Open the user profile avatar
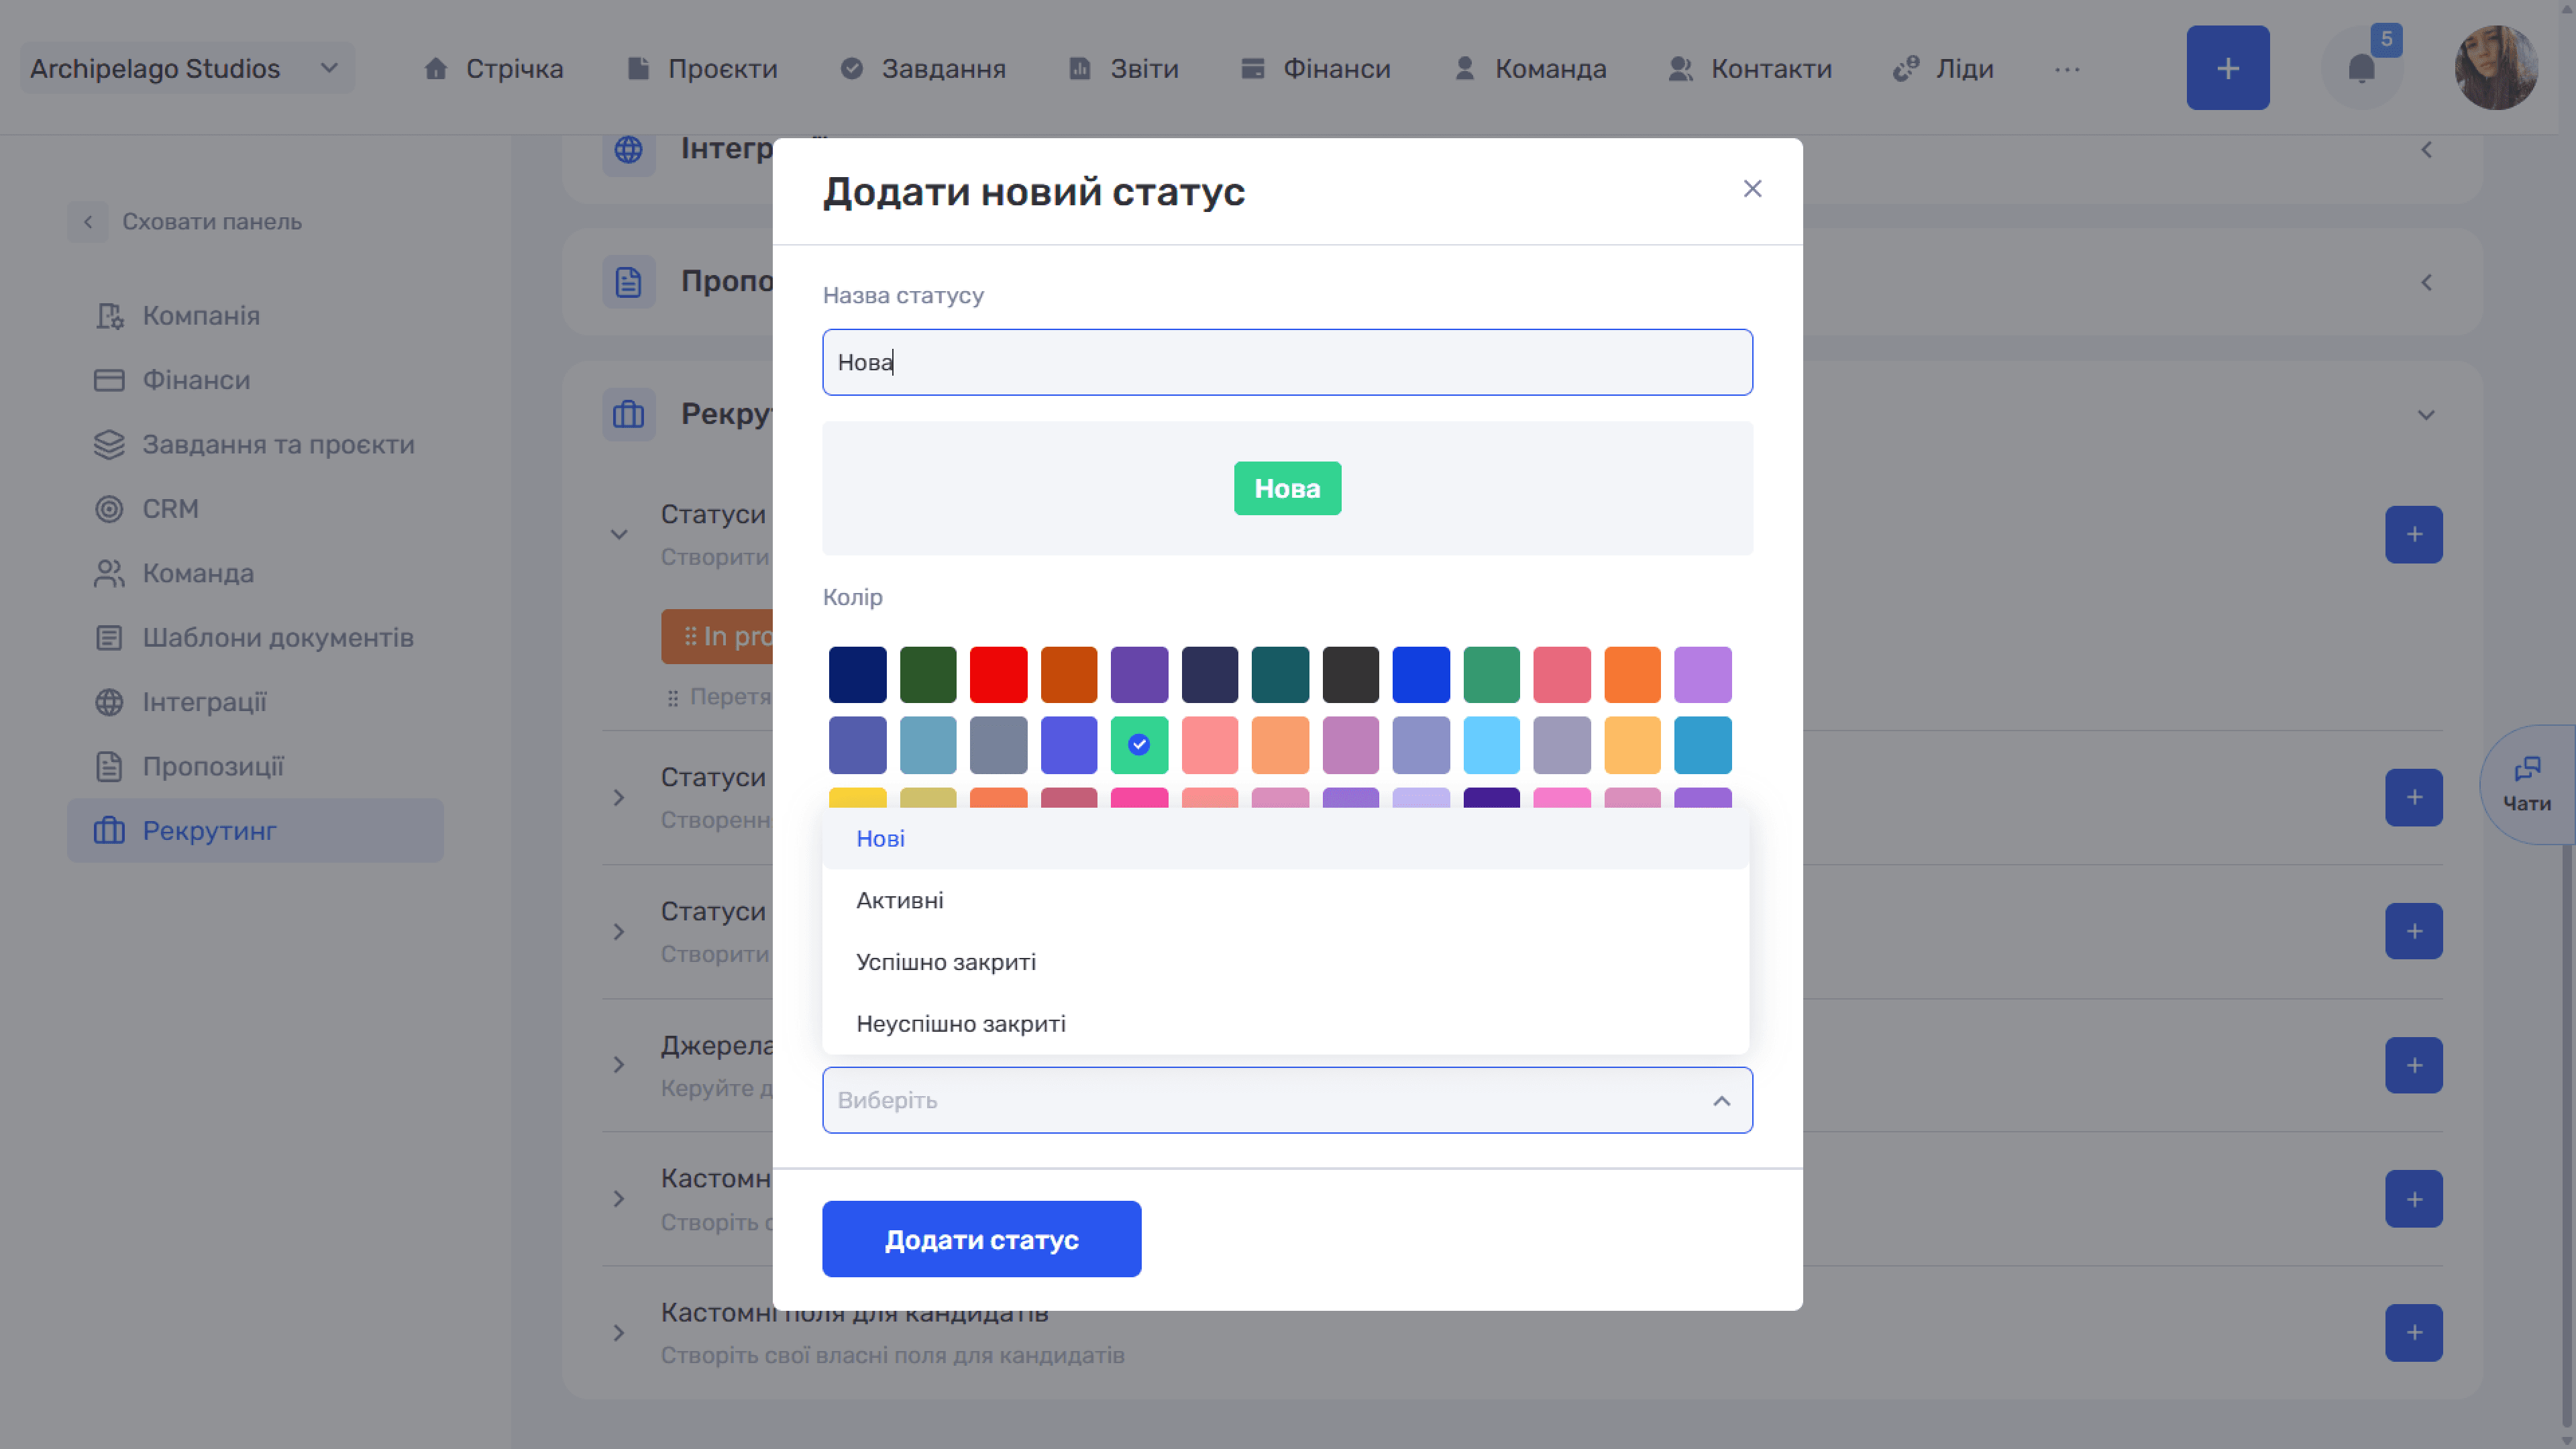Image resolution: width=2576 pixels, height=1449 pixels. [2496, 68]
